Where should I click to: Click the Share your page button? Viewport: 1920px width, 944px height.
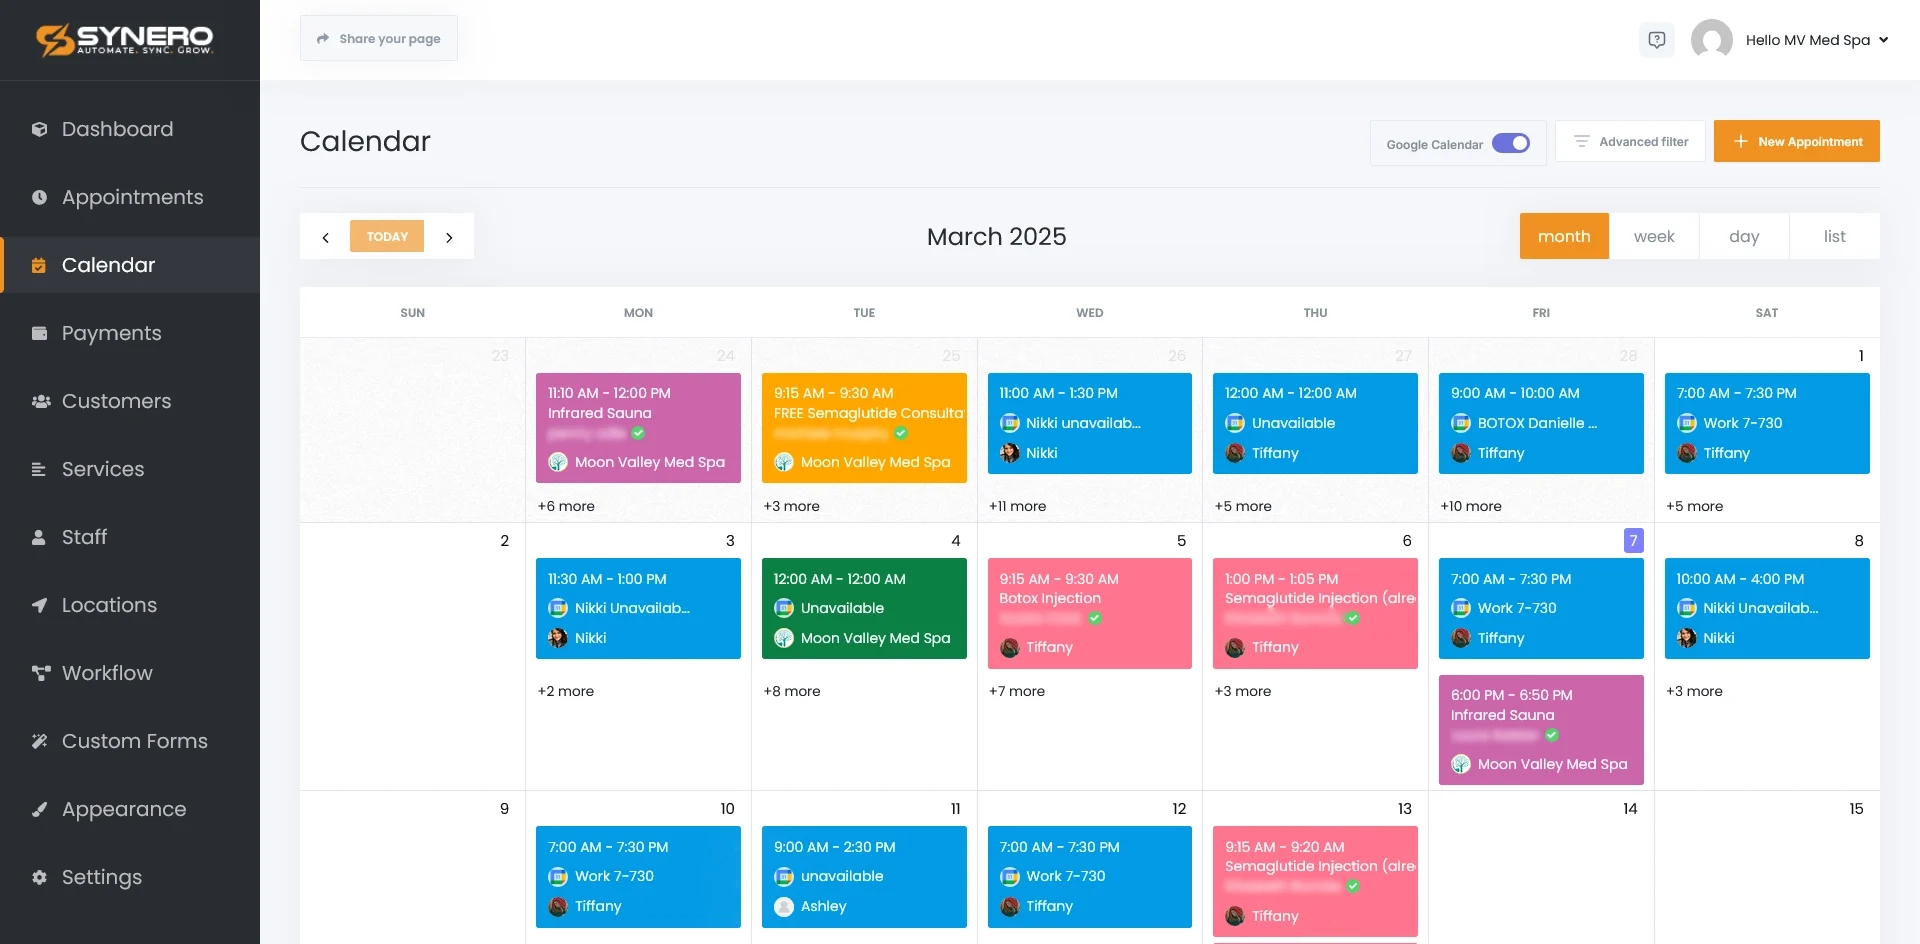tap(378, 38)
